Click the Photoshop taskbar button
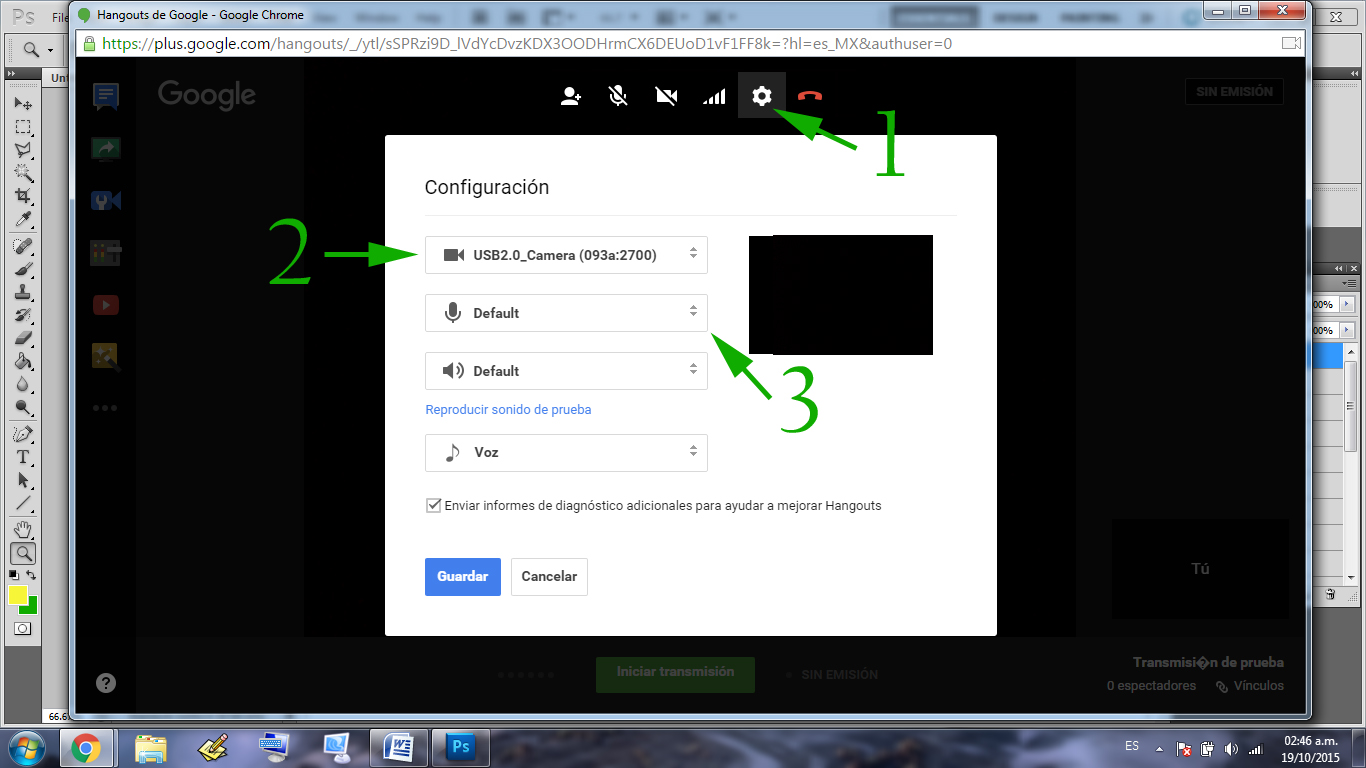The height and width of the screenshot is (768, 1366). 461,748
